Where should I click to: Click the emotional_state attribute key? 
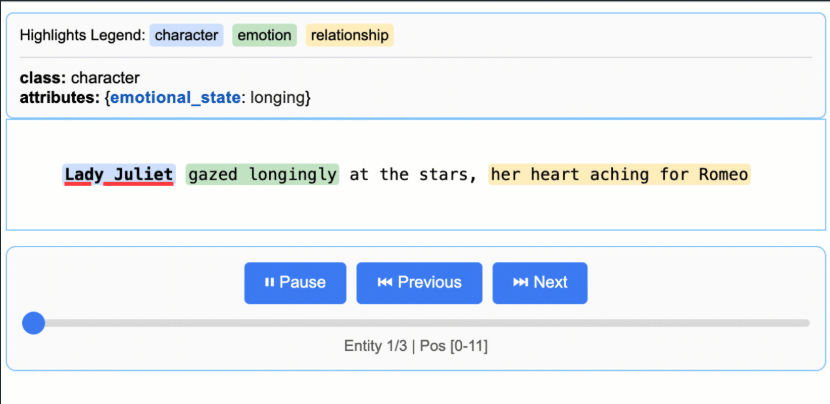coord(175,98)
